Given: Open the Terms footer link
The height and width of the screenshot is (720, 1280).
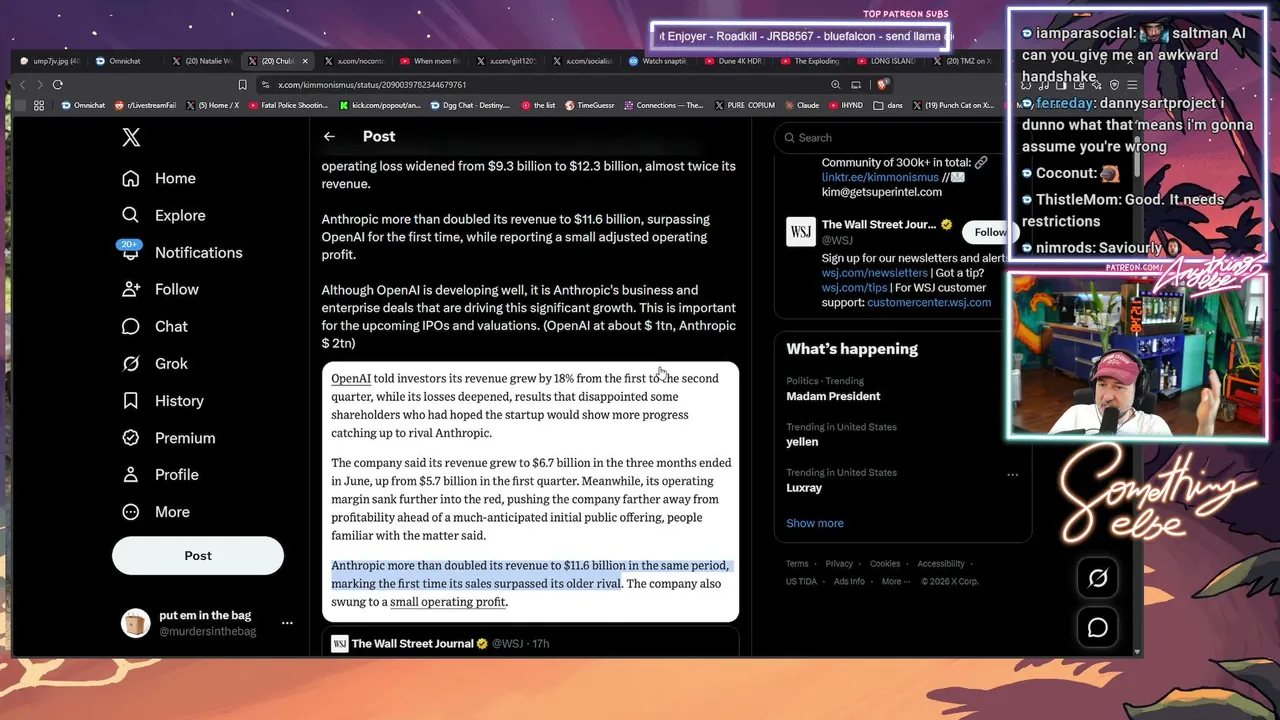Looking at the screenshot, I should (x=797, y=564).
